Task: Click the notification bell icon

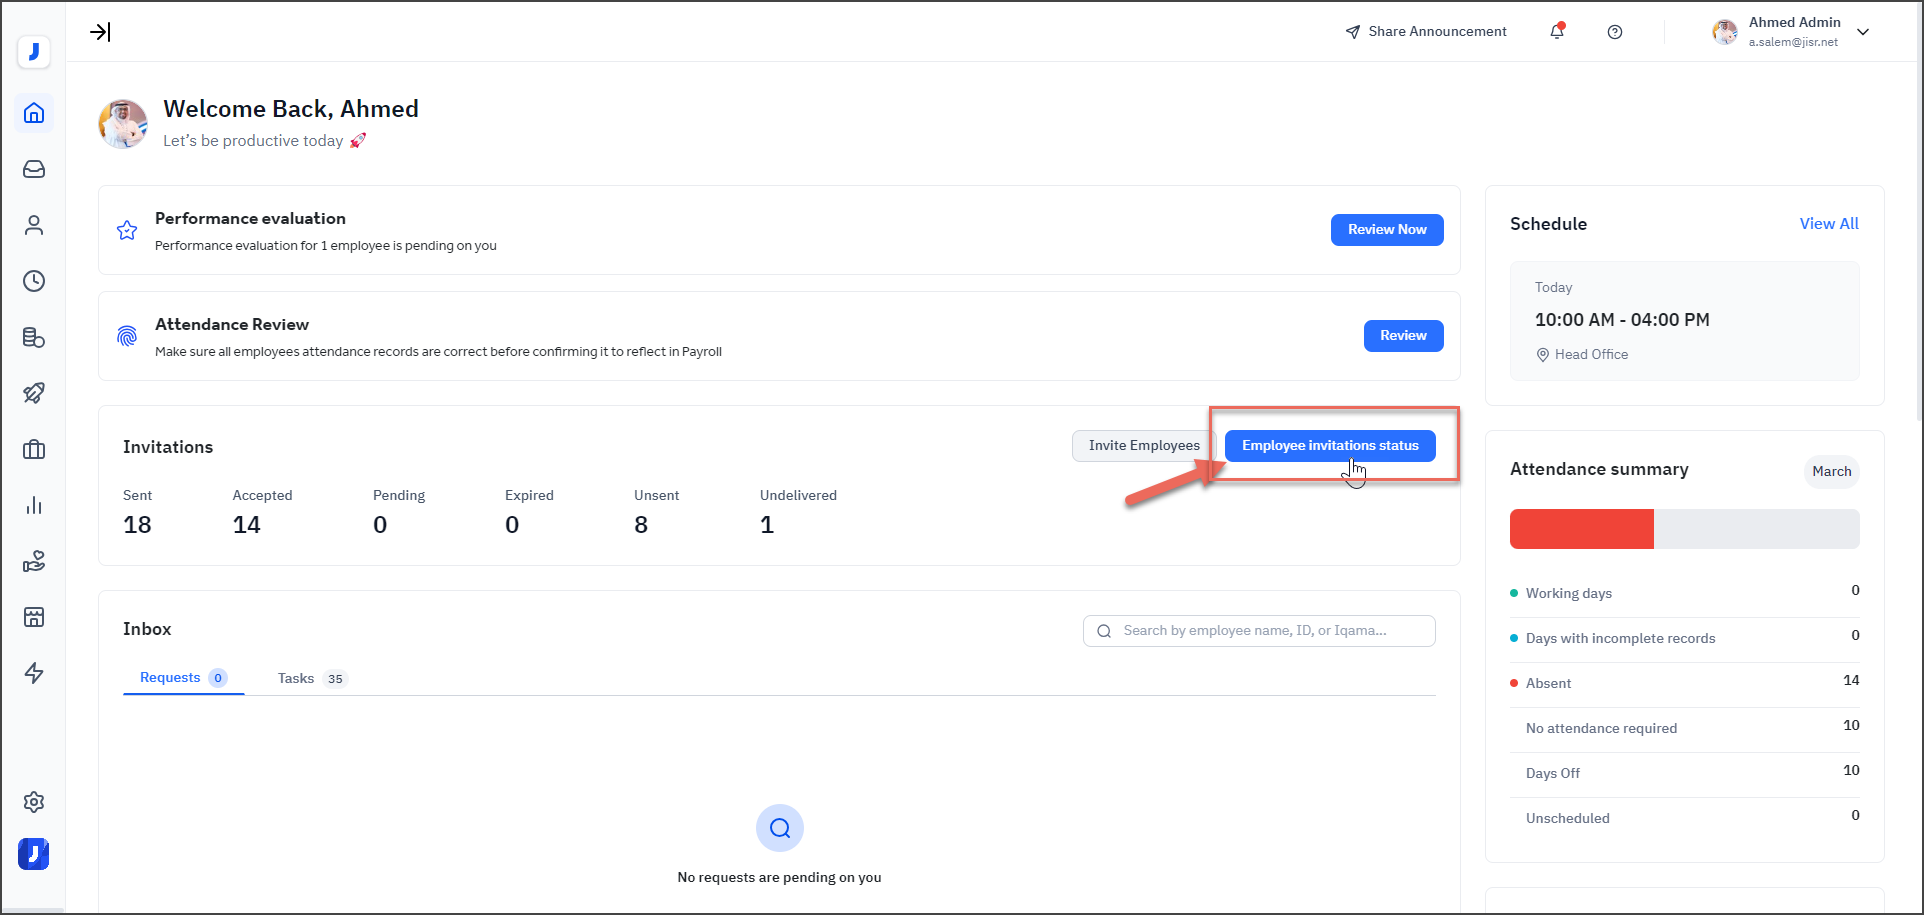Action: click(x=1557, y=32)
